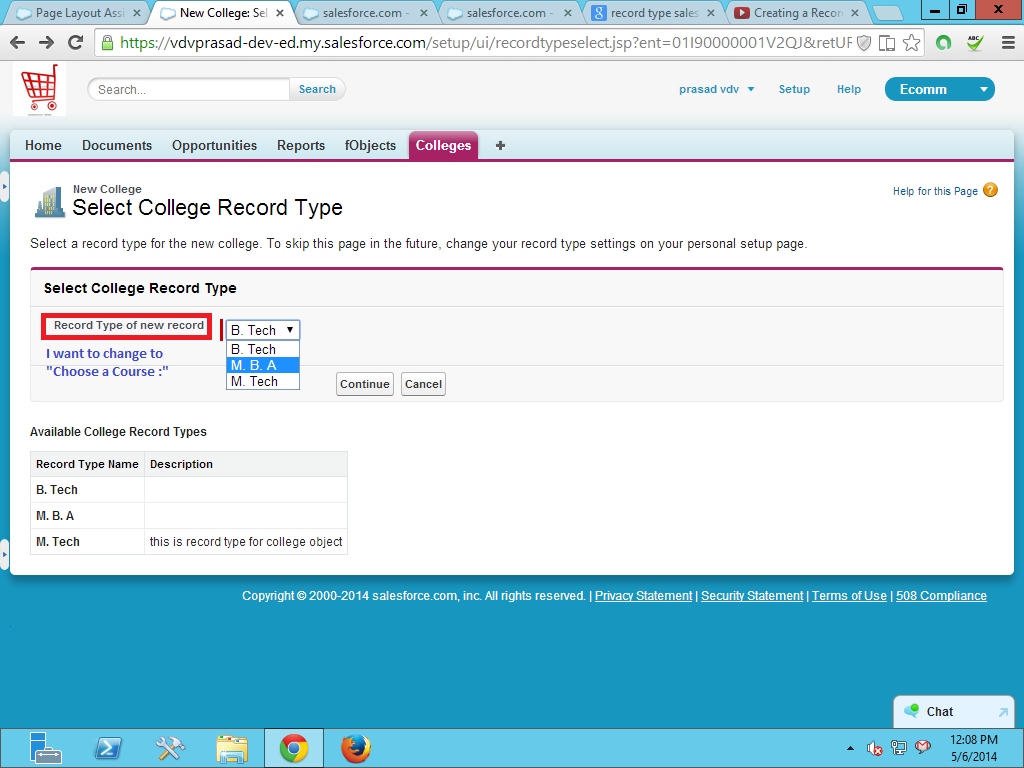Click the browser back arrow
This screenshot has width=1024, height=768.
click(18, 43)
